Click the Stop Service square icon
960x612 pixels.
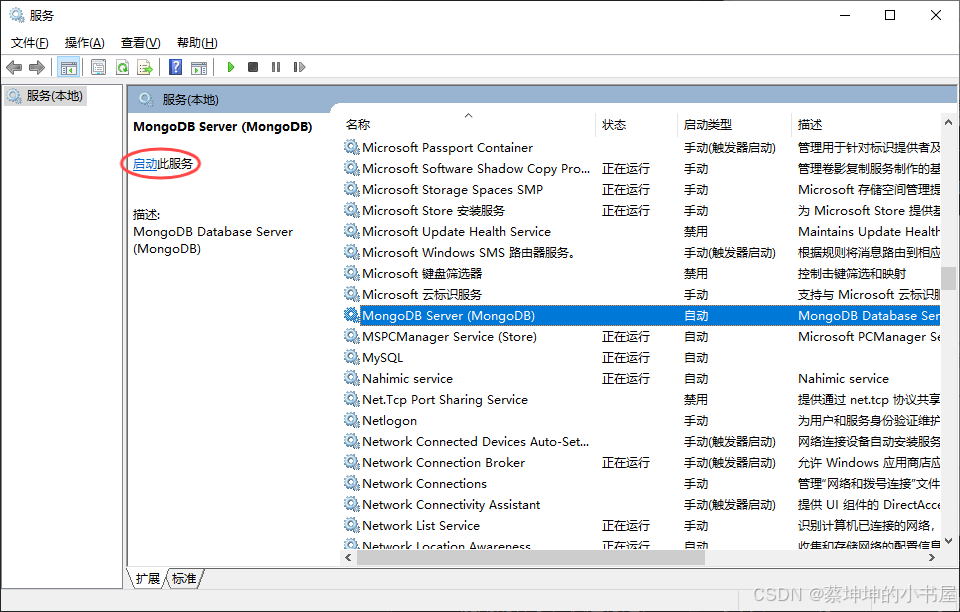pyautogui.click(x=253, y=67)
